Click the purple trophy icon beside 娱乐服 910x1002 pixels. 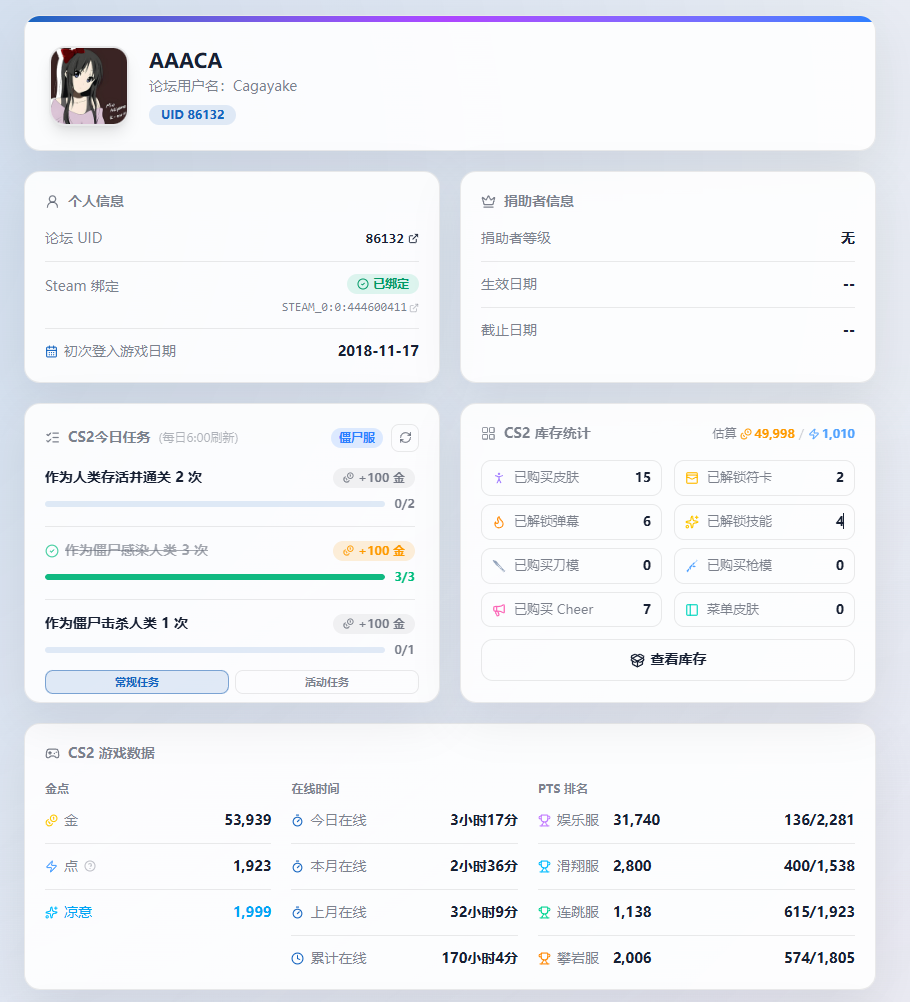544,821
